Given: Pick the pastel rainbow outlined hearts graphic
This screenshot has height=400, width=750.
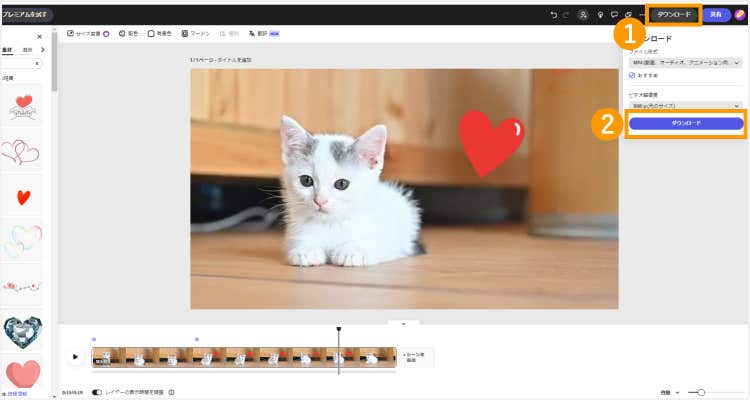Looking at the screenshot, I should [x=22, y=241].
